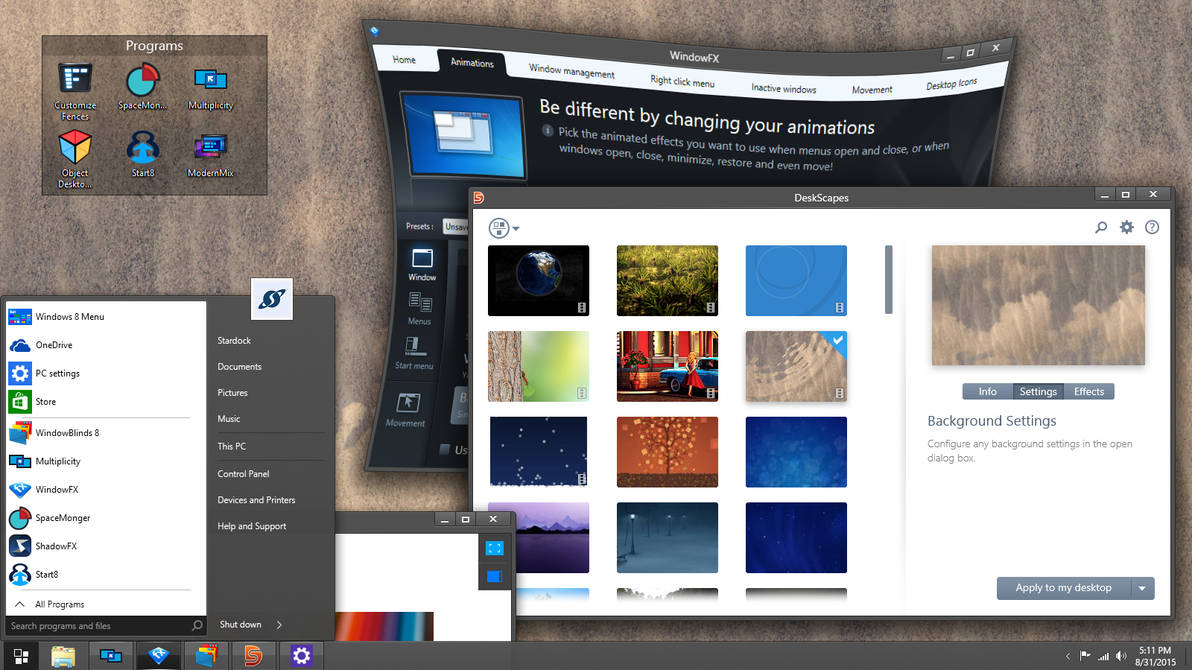The image size is (1192, 670).
Task: Show hidden tray icons chevron
Action: click(x=1067, y=656)
